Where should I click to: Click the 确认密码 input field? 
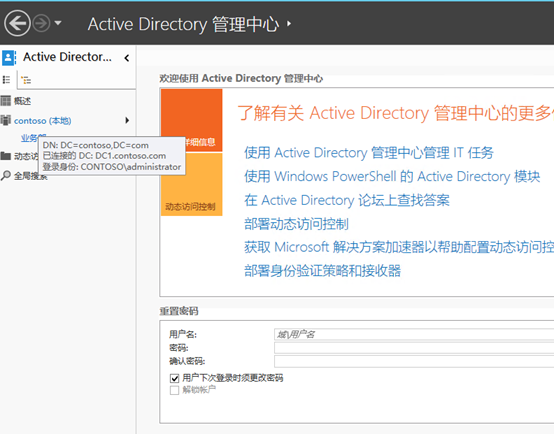coord(414,361)
